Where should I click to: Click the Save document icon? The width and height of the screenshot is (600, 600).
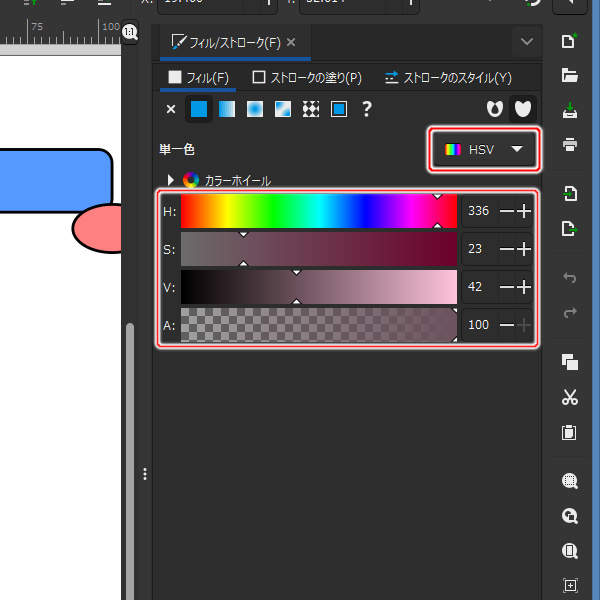pyautogui.click(x=570, y=109)
